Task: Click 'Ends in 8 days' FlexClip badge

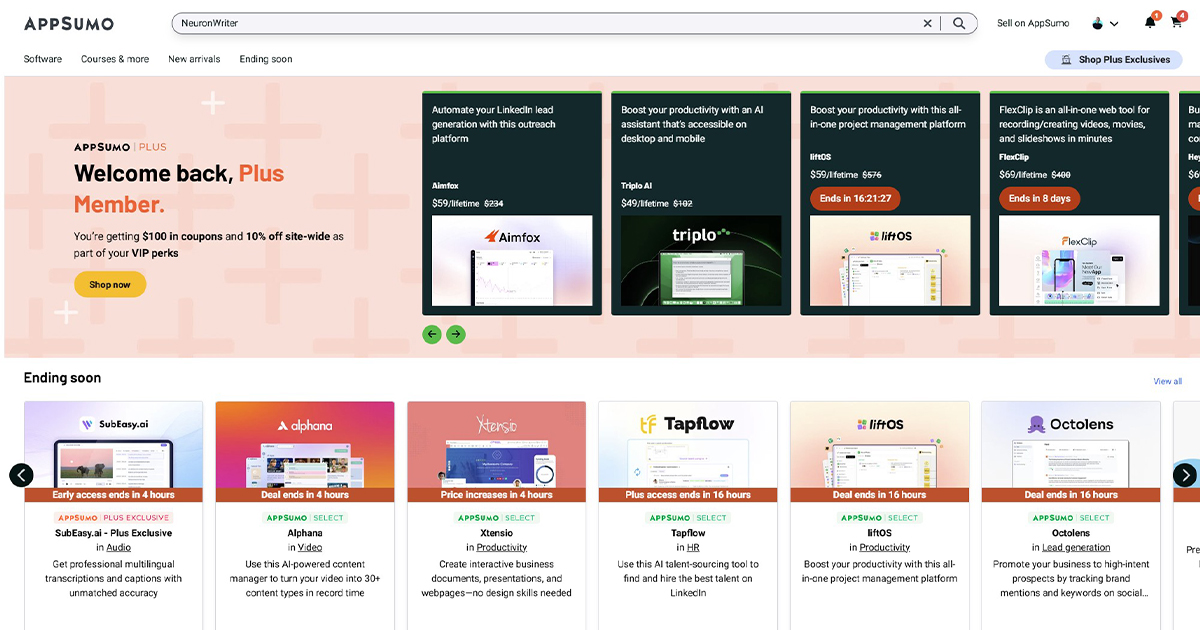Action: [x=1039, y=198]
